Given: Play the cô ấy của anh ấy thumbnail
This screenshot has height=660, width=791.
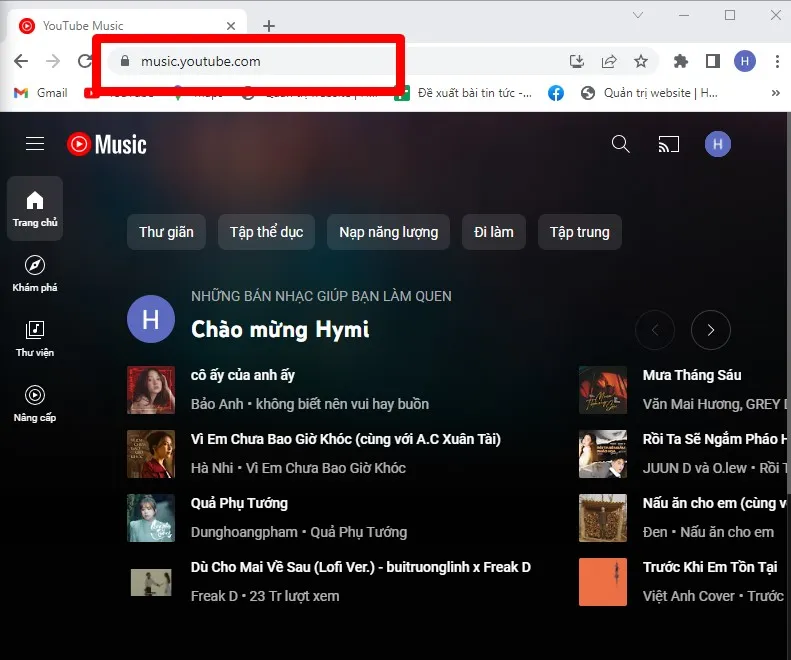Looking at the screenshot, I should click(151, 390).
